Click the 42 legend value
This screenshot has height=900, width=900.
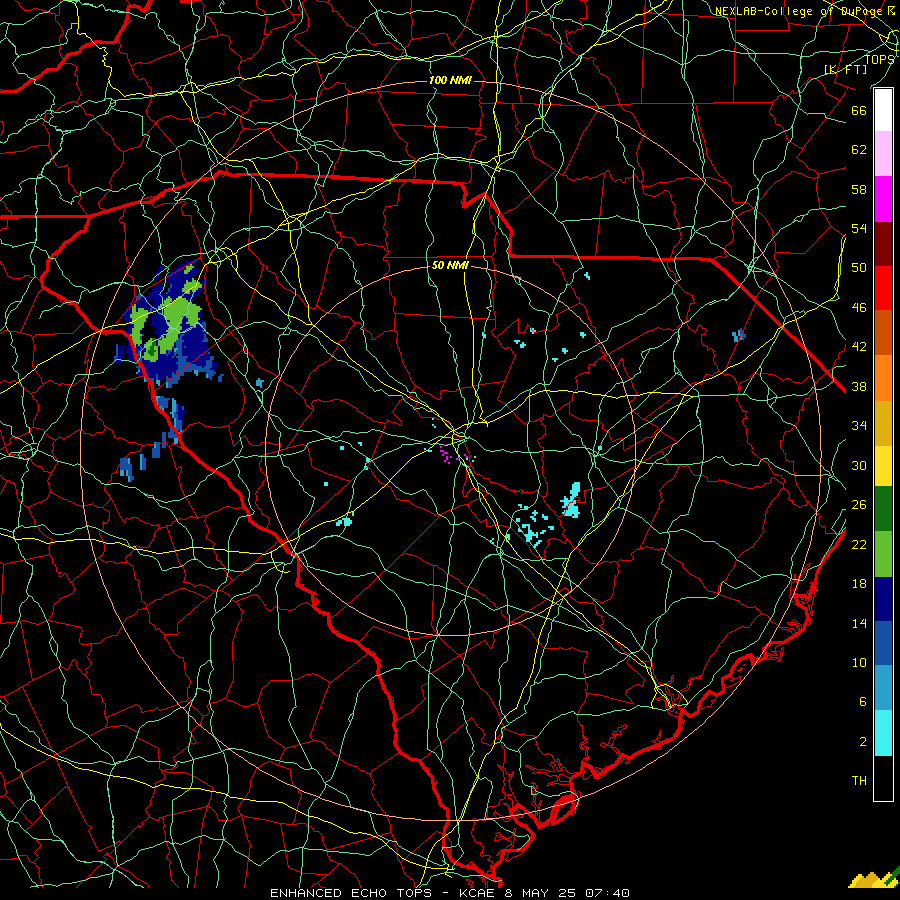pos(859,347)
